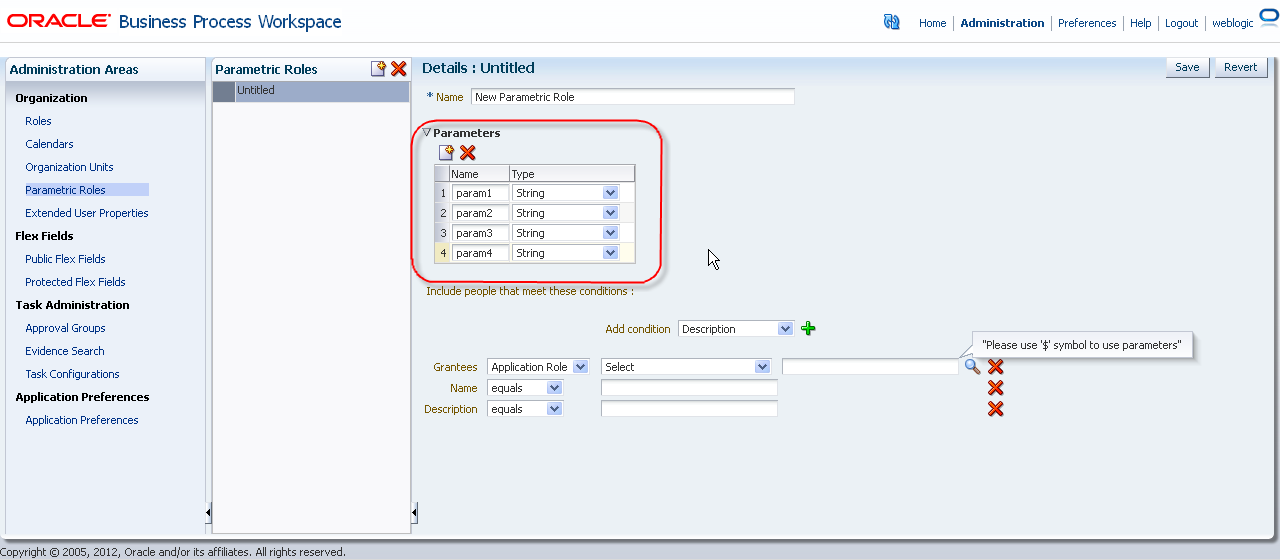Open Roles under Organization
The width and height of the screenshot is (1280, 560).
click(38, 121)
